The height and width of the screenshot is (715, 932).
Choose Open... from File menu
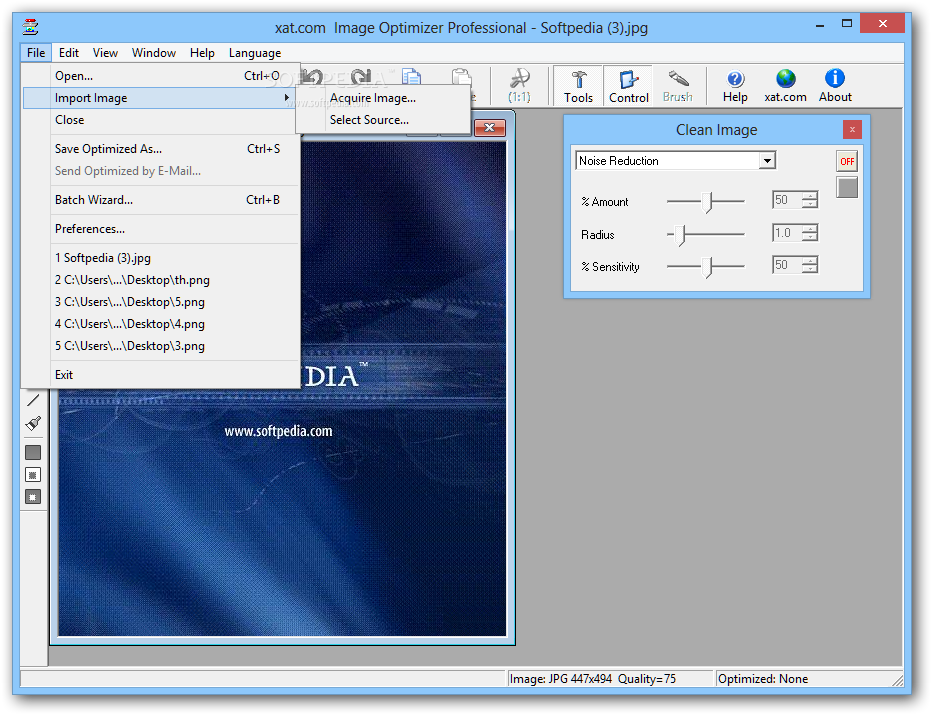160,75
